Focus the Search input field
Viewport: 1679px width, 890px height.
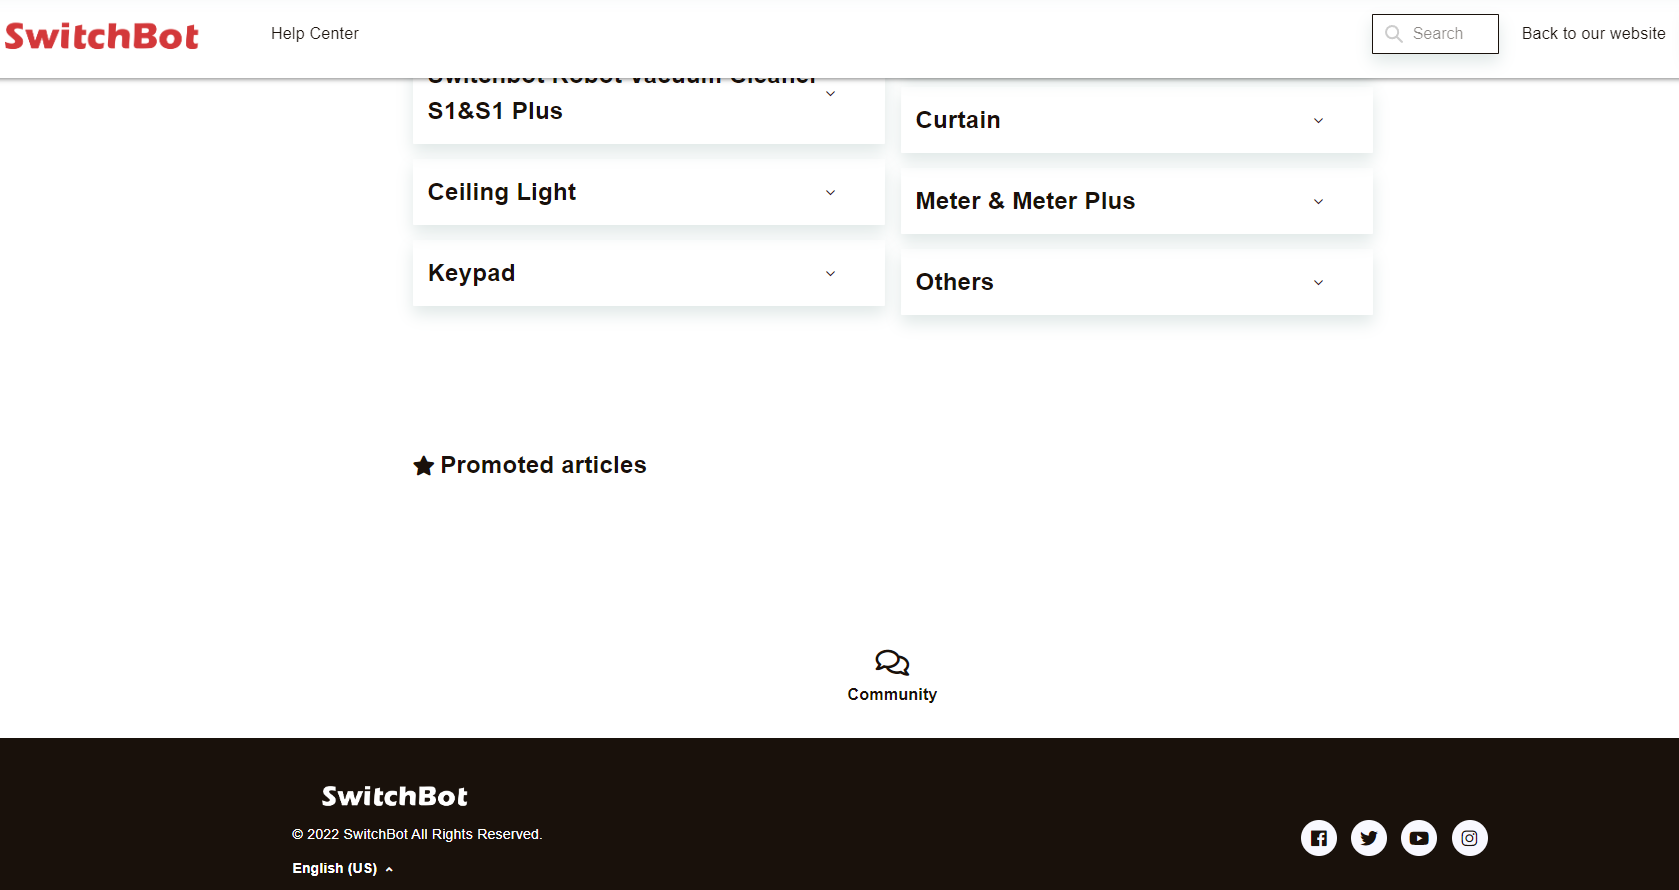[x=1435, y=34]
